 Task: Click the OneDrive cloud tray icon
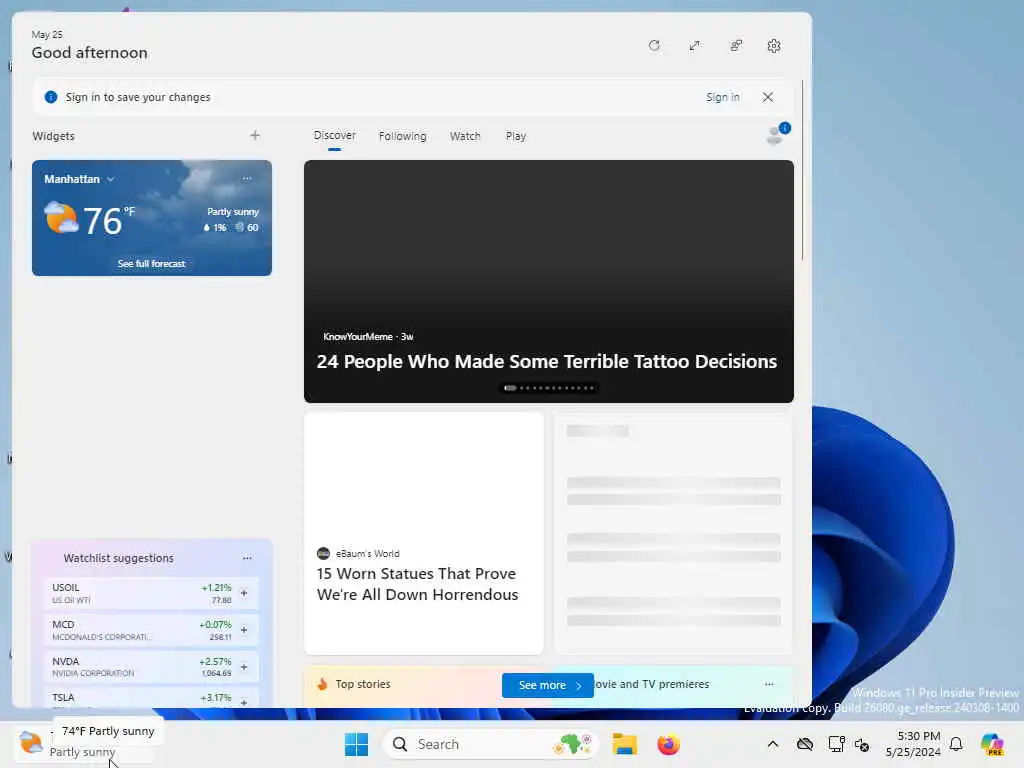pos(805,744)
